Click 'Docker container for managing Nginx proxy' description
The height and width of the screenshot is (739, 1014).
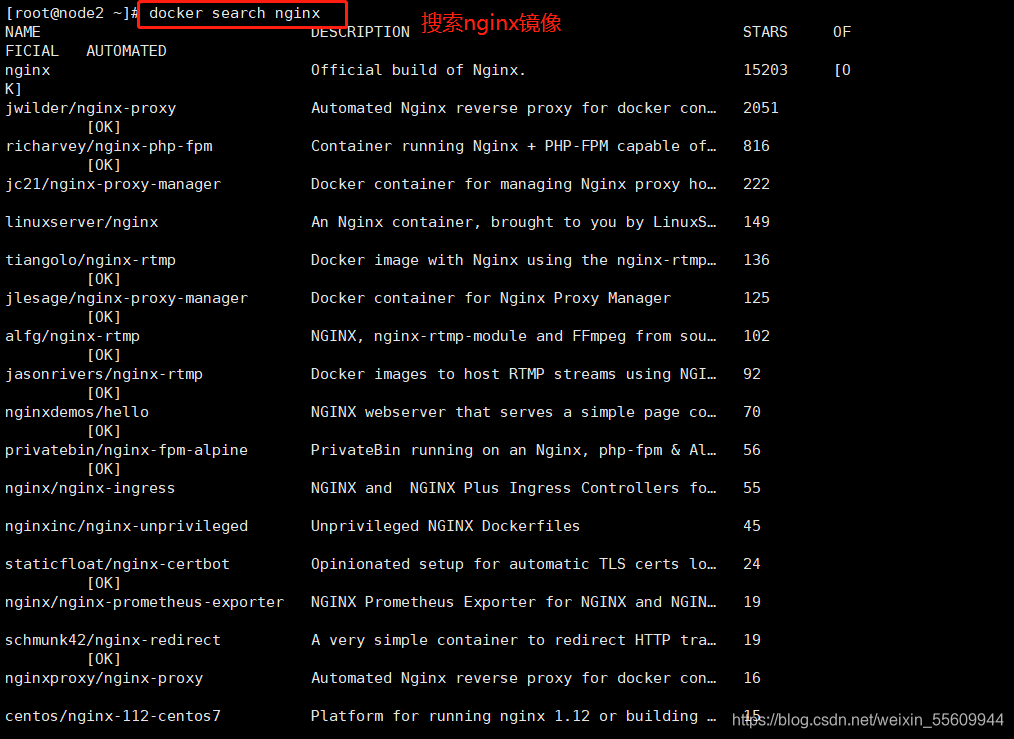click(513, 184)
